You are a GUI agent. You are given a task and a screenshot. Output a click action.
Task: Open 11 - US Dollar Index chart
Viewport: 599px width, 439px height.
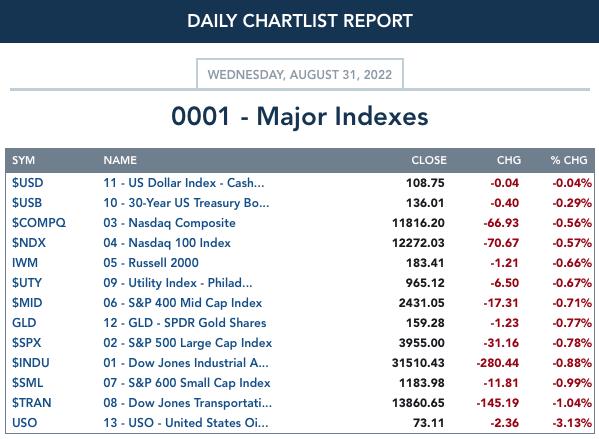(x=183, y=183)
